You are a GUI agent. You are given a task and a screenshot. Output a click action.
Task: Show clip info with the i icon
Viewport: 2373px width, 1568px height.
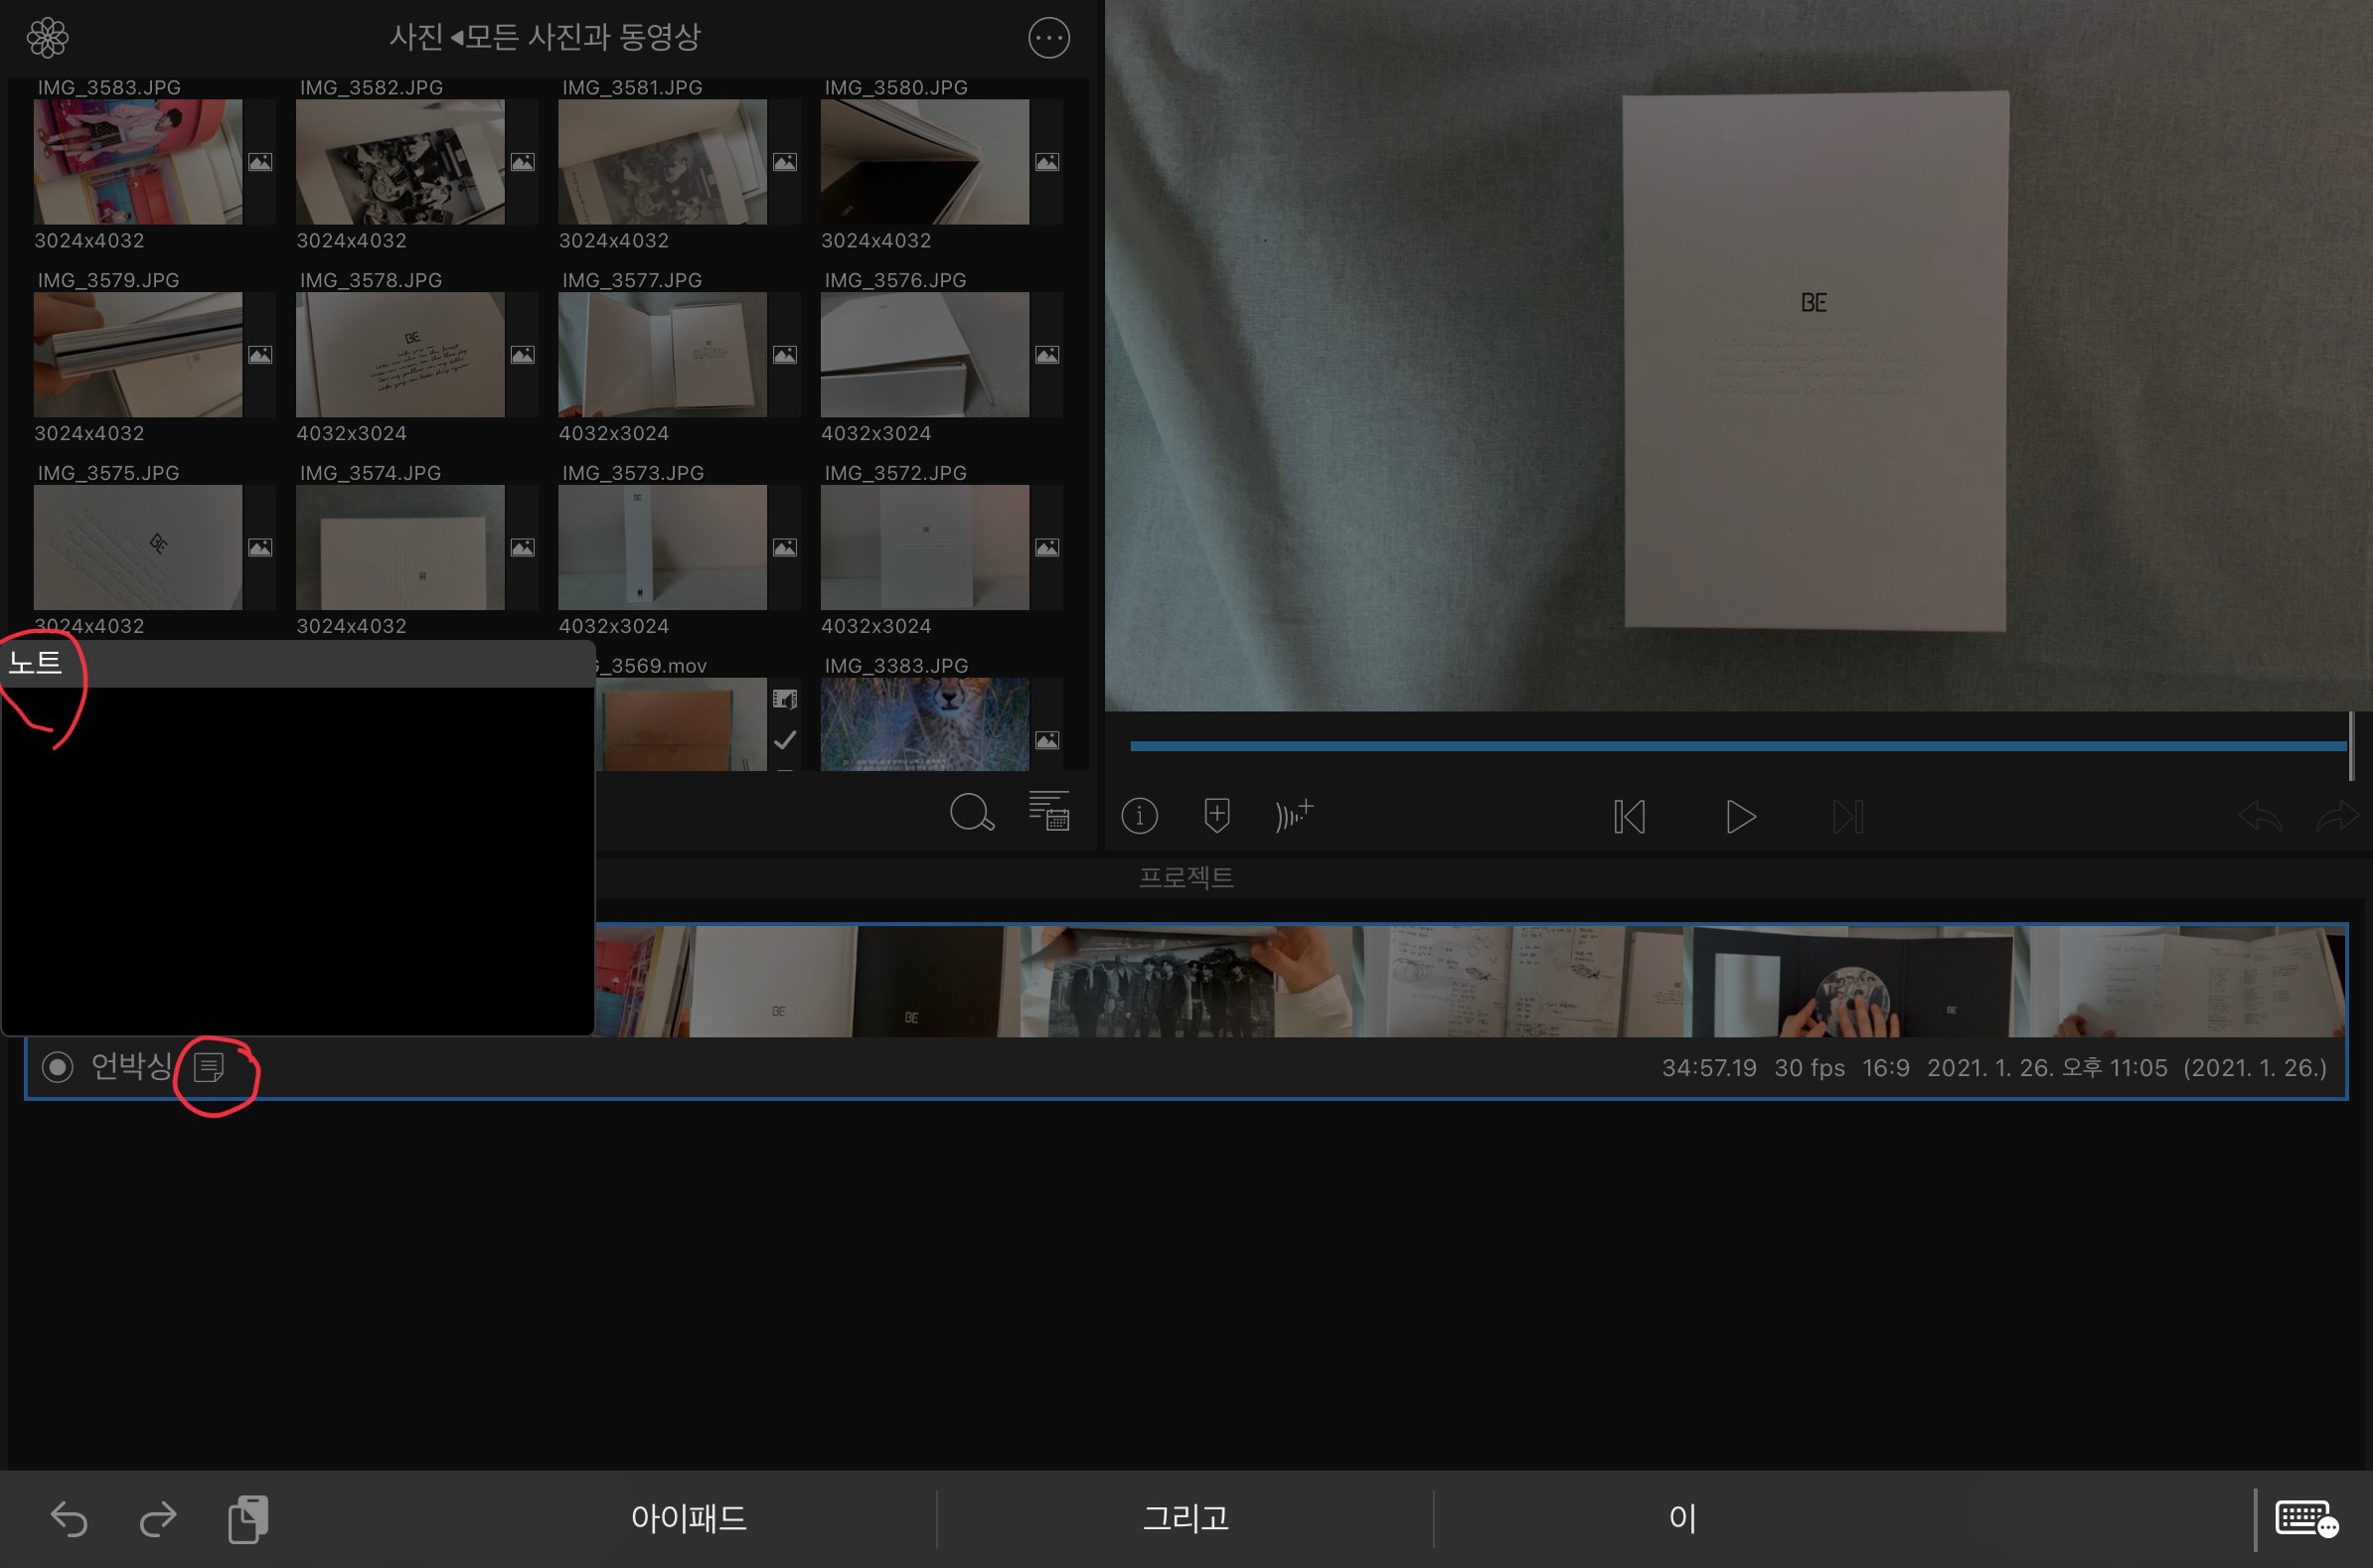pyautogui.click(x=1139, y=816)
